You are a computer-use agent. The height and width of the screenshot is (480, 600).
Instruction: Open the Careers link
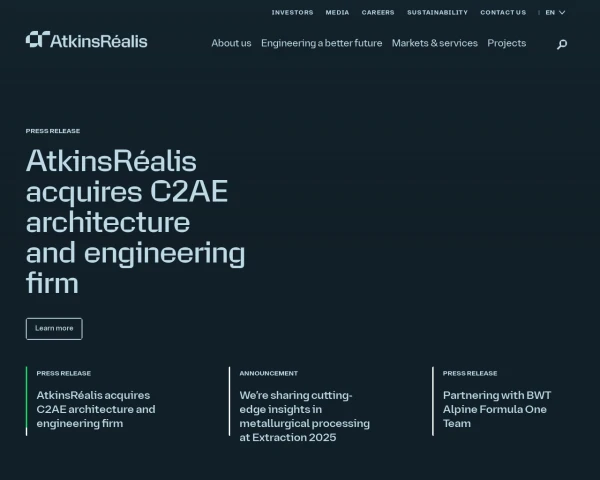(378, 13)
